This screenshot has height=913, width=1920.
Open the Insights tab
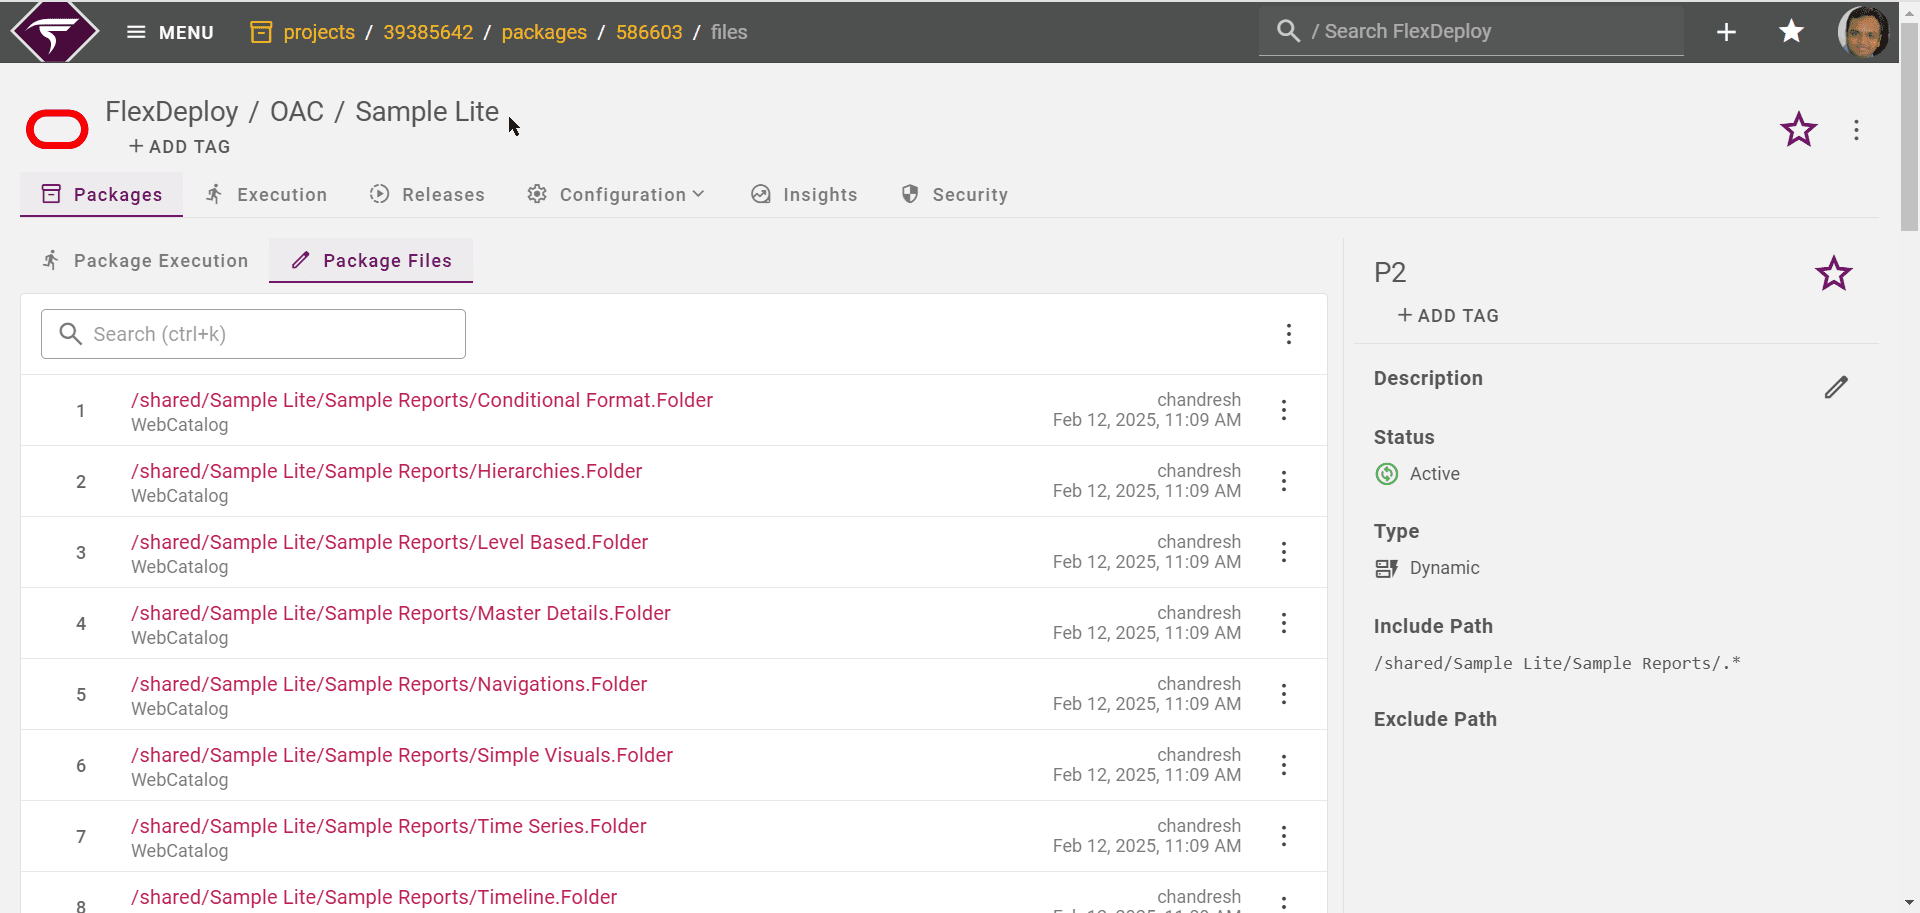click(804, 194)
